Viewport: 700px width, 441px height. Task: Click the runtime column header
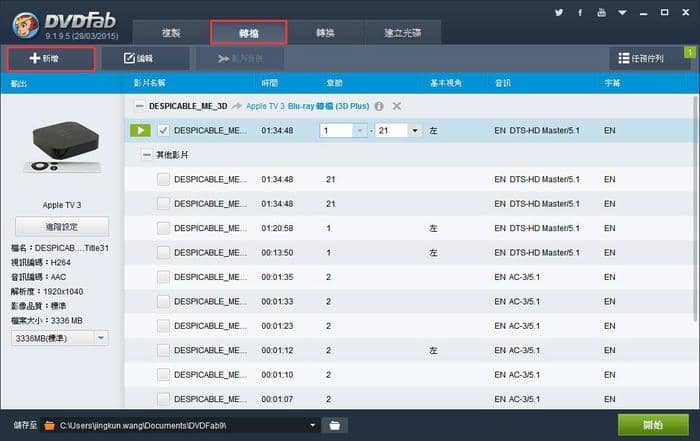pos(270,83)
